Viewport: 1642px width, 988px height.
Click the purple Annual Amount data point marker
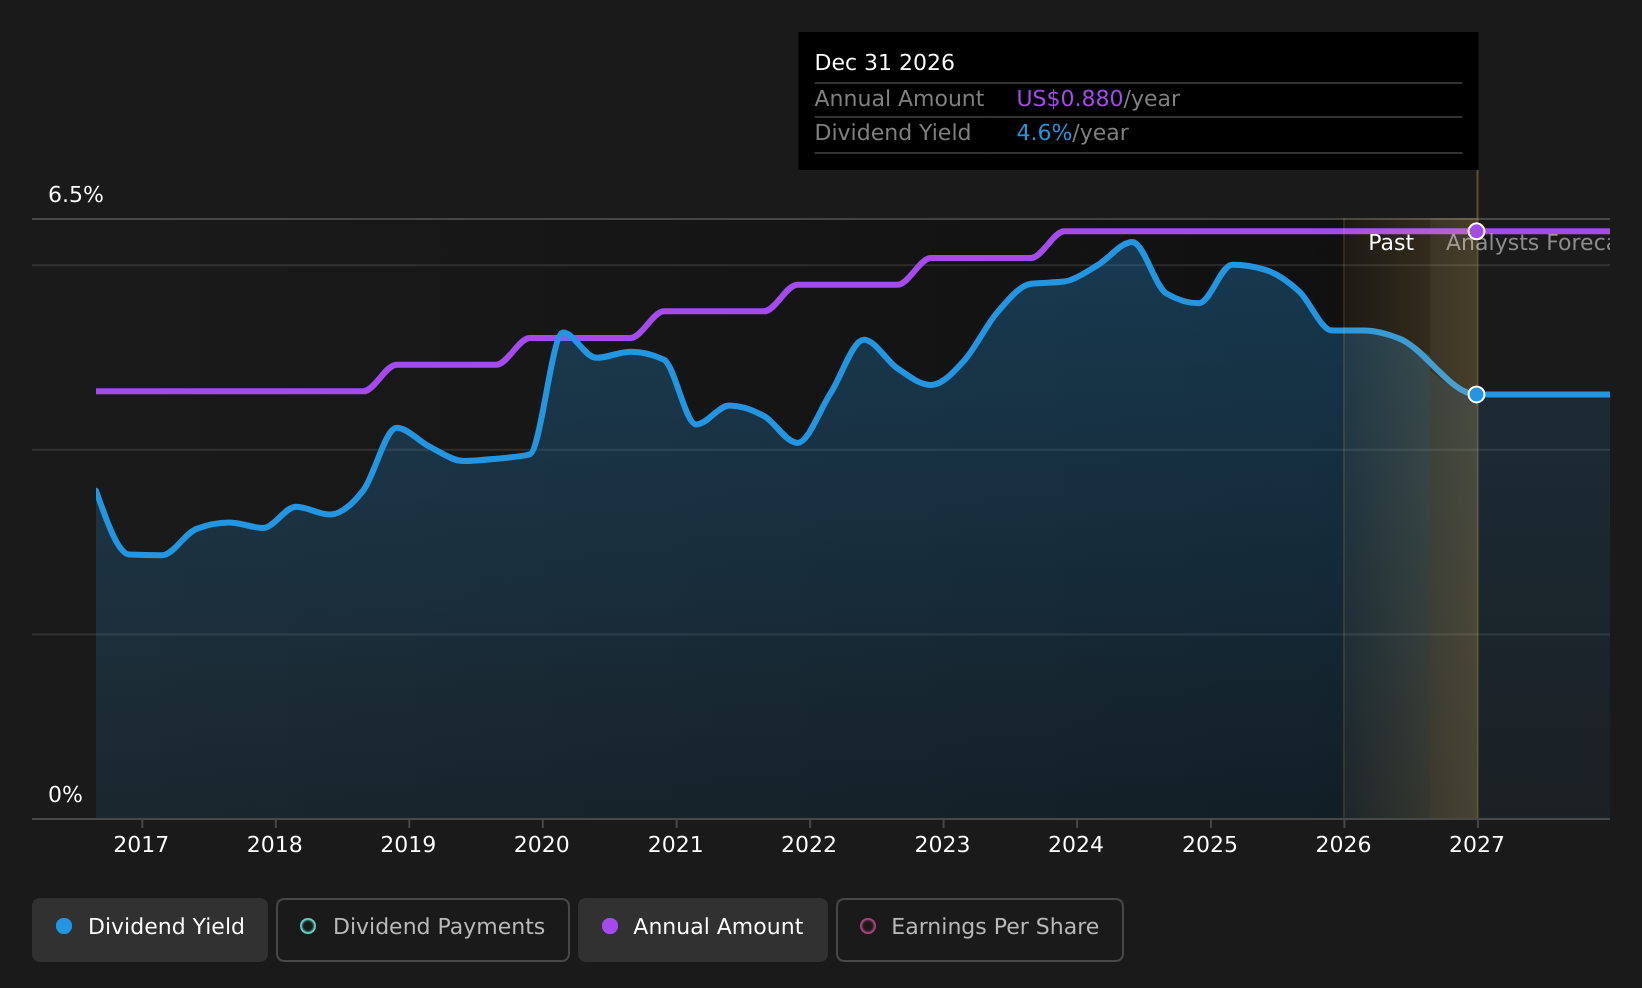1476,231
